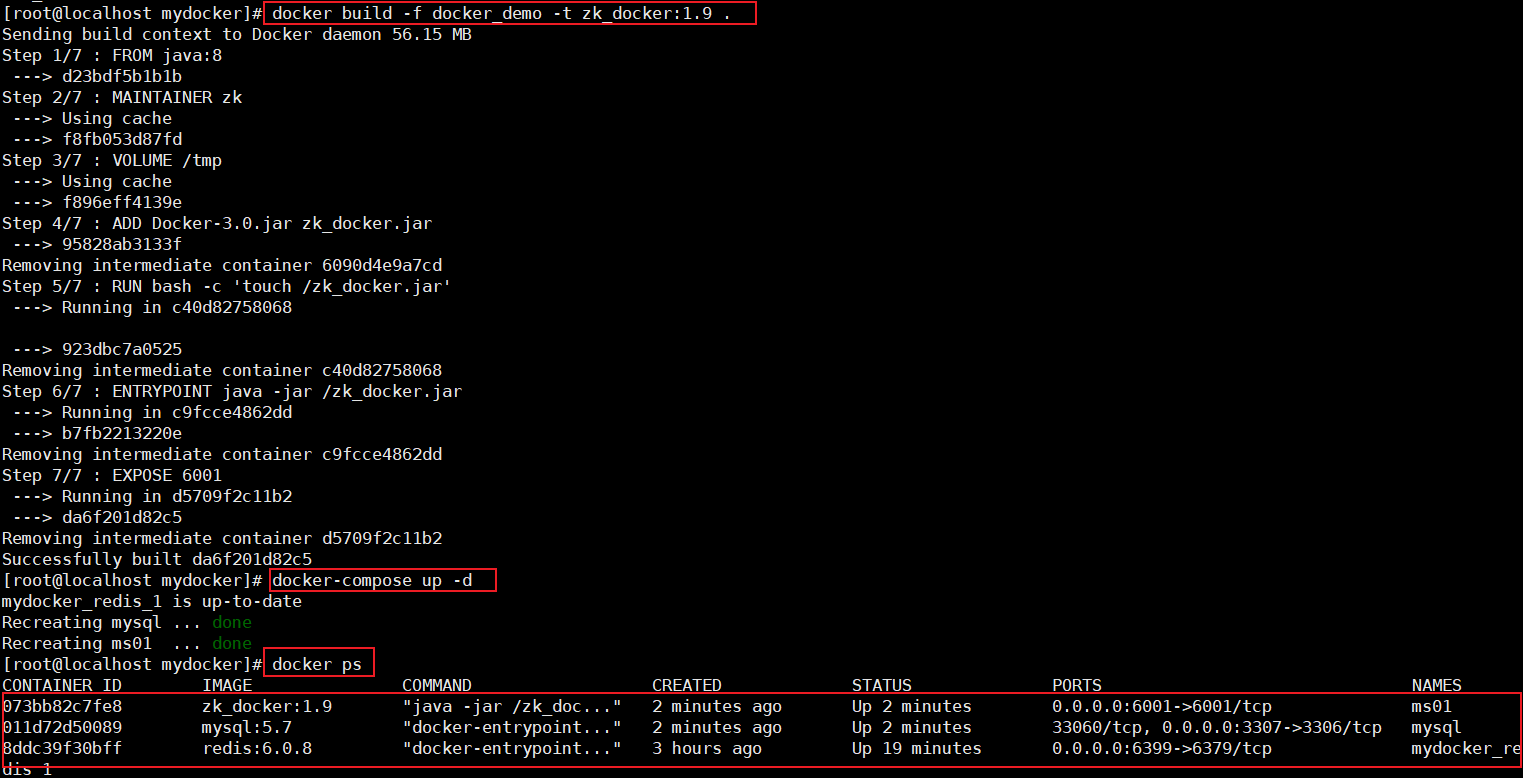Click container ID 073bb82c7fe8
The width and height of the screenshot is (1523, 778).
[x=62, y=707]
